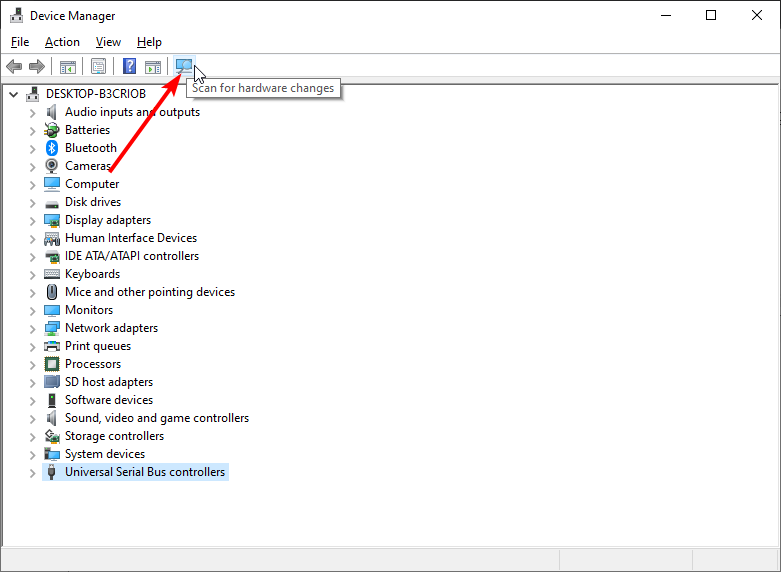Select the Print queues label

click(98, 346)
